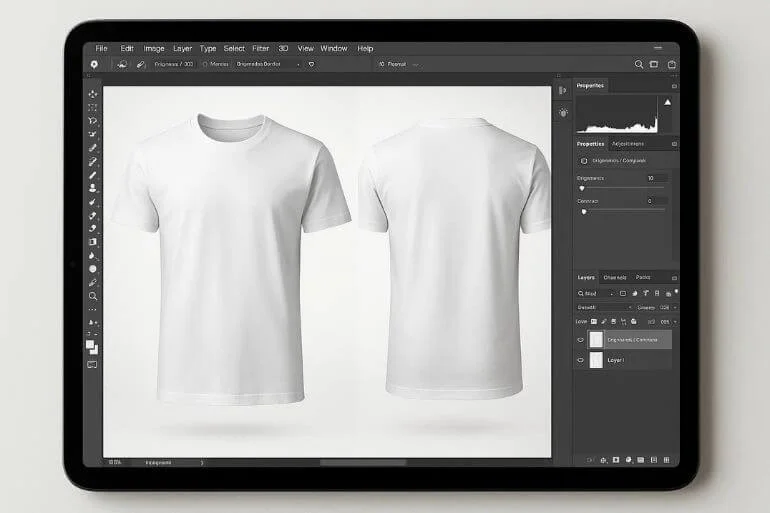
Task: Toggle the lock image pixels brush icon
Action: [x=604, y=322]
